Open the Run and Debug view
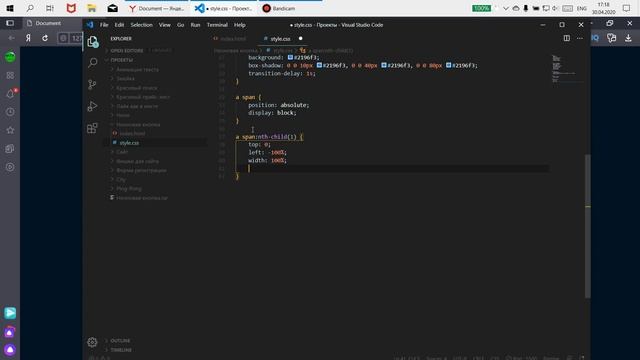The height and width of the screenshot is (360, 640). pos(92,106)
